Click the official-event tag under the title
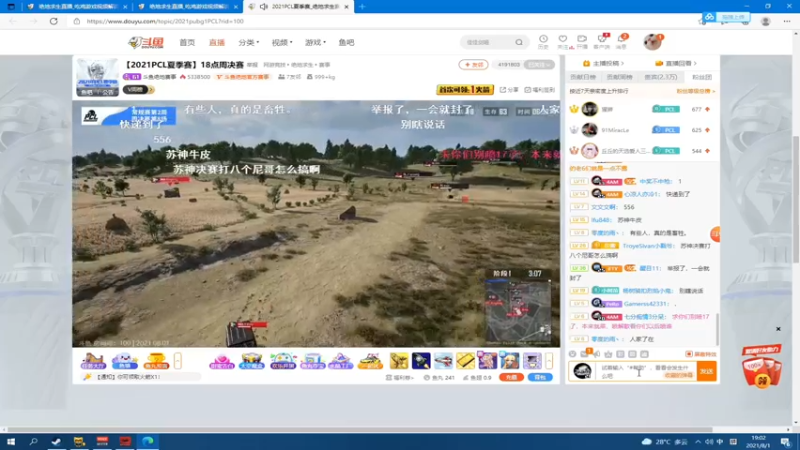 (x=243, y=77)
